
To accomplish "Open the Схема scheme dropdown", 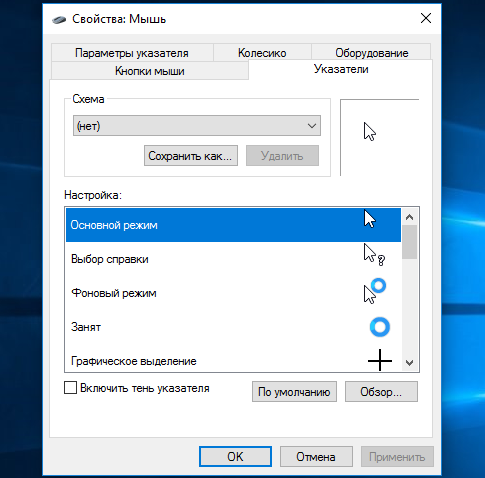I will pos(197,126).
